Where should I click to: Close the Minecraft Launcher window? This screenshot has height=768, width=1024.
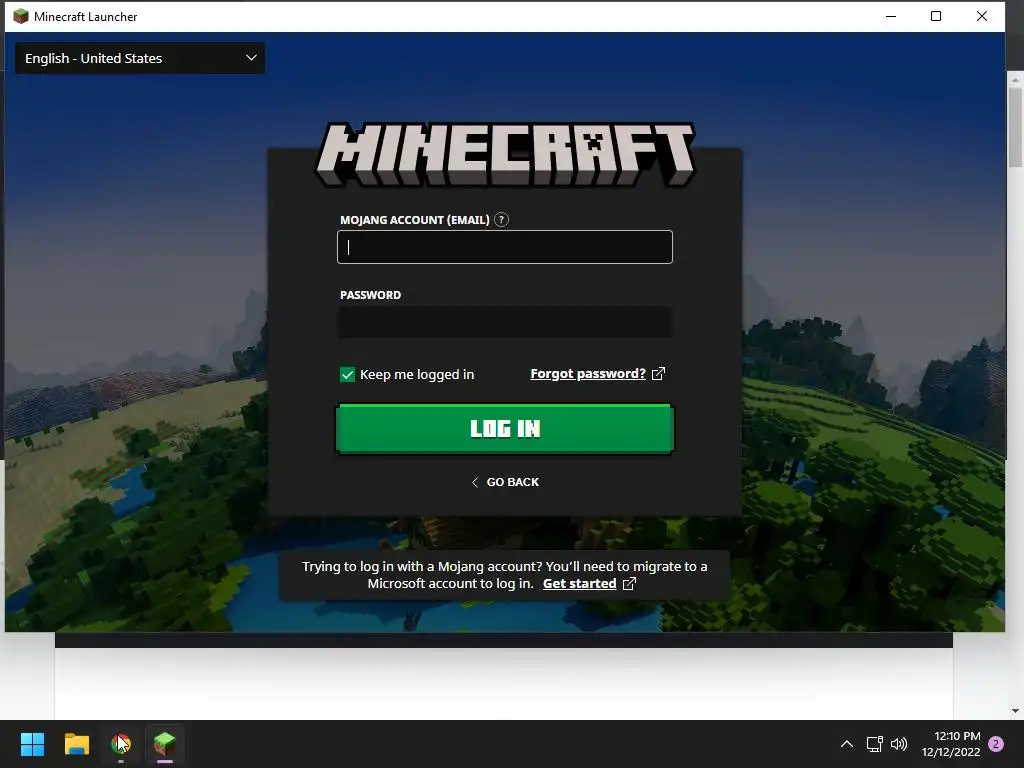tap(982, 16)
